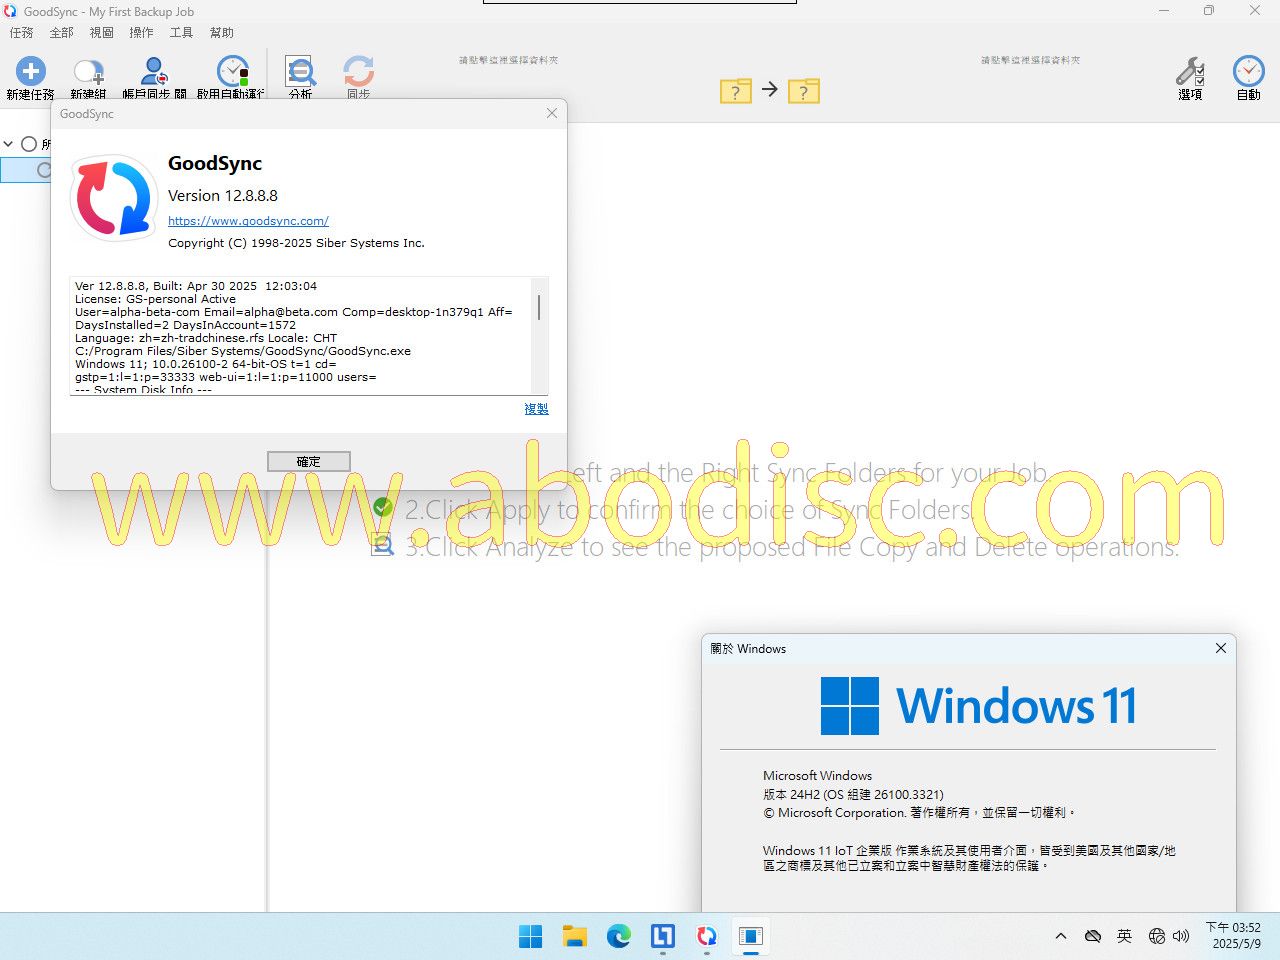Click 'License: GS-personal Active' line

[156, 299]
